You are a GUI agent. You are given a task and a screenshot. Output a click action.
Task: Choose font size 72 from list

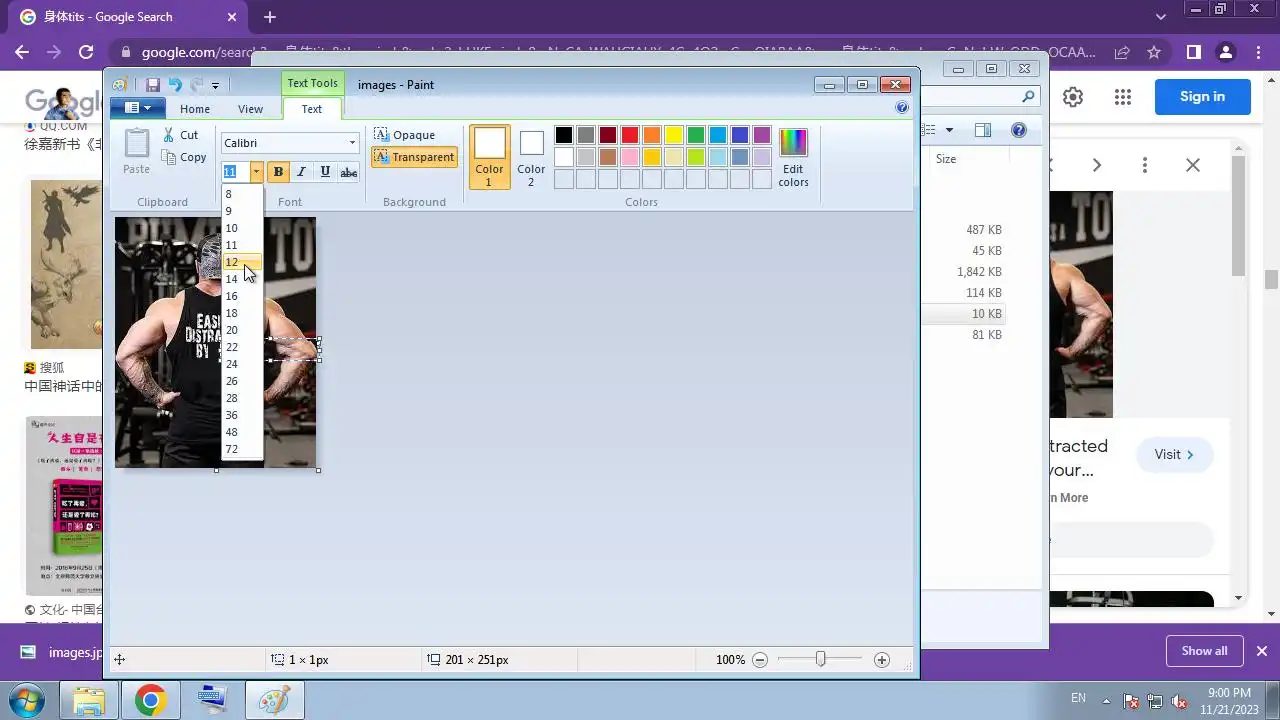242,449
